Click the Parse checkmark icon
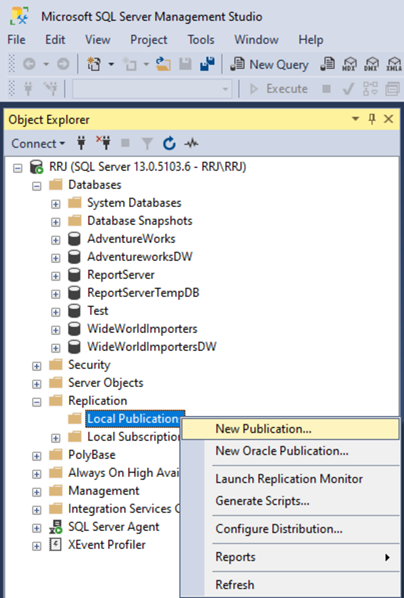The image size is (404, 598). [x=348, y=89]
